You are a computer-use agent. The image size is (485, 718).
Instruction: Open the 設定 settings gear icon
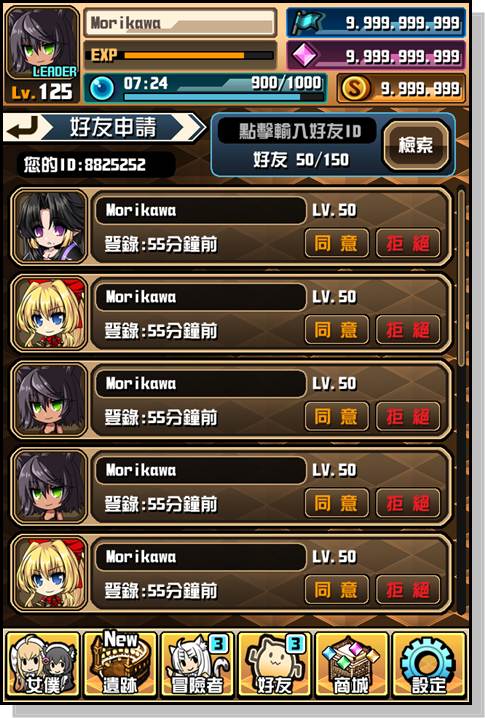pos(429,664)
